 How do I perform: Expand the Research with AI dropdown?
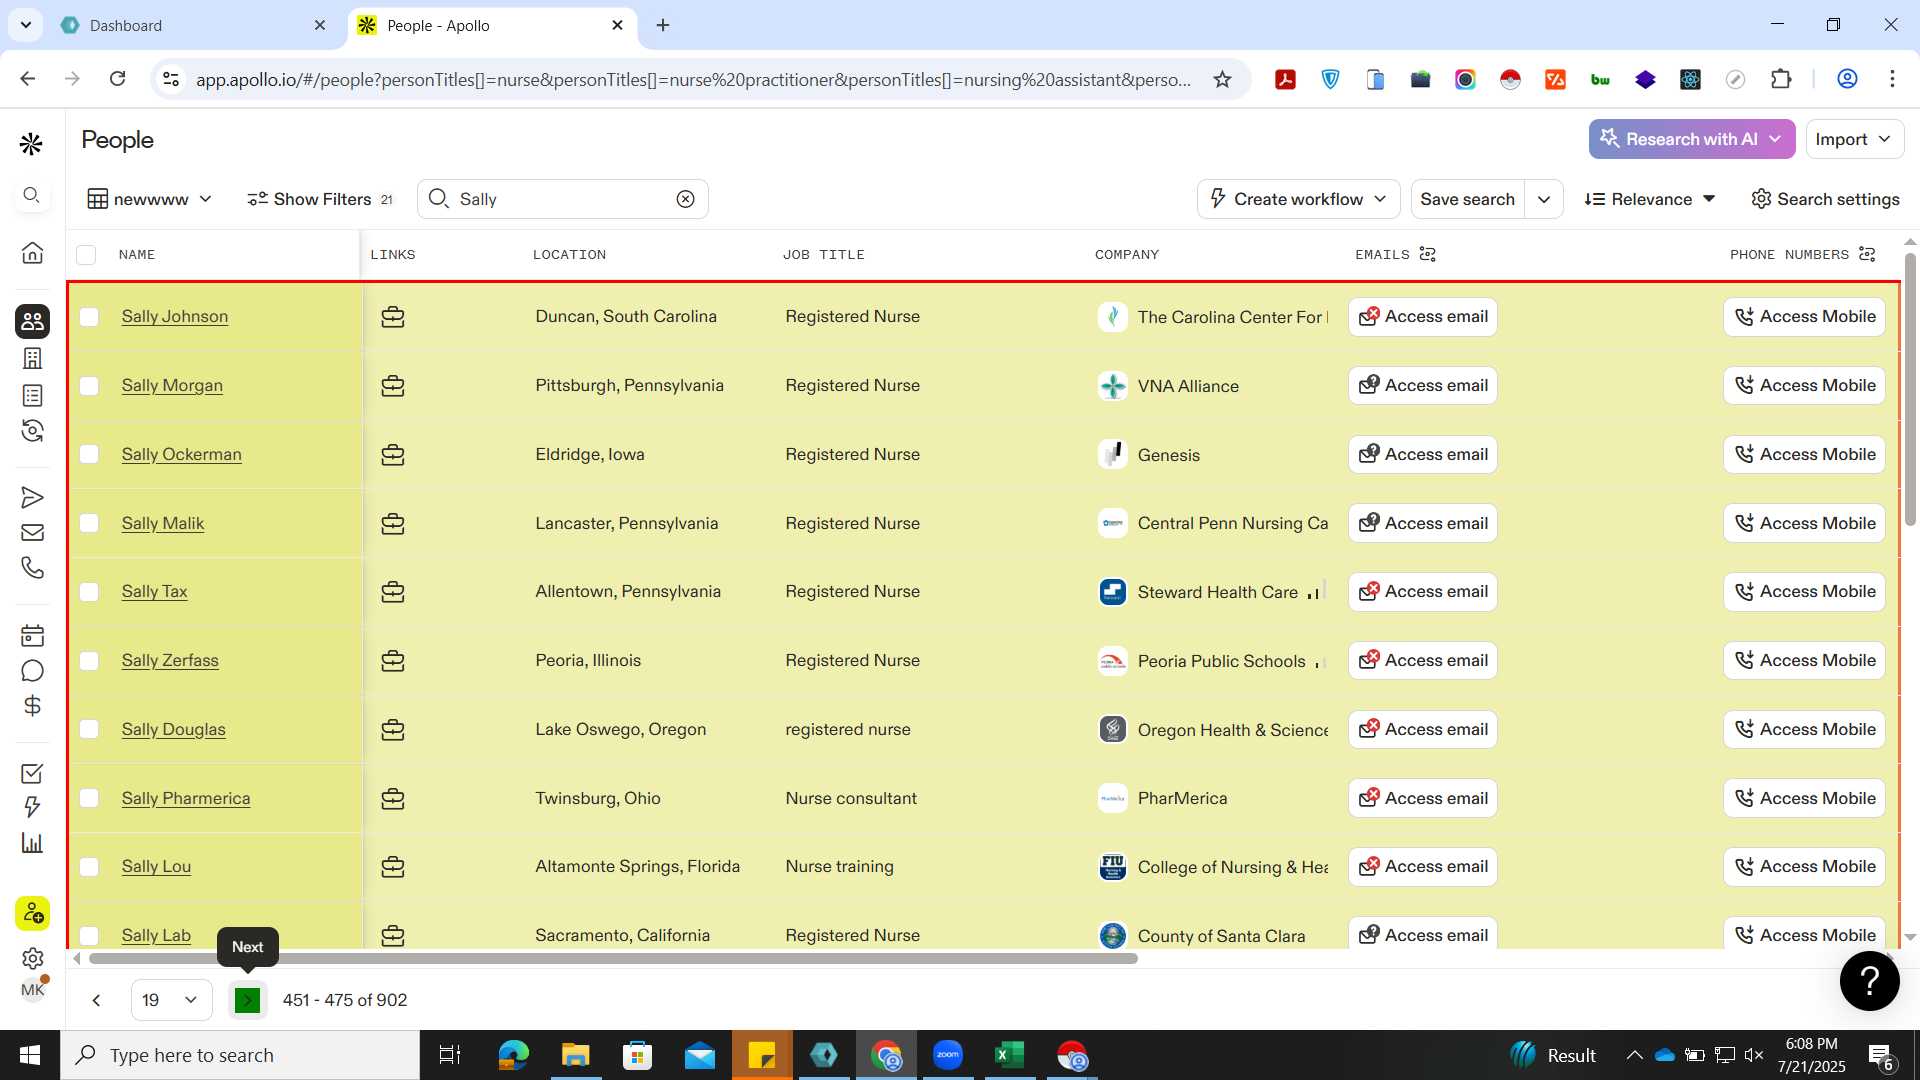[x=1691, y=139]
